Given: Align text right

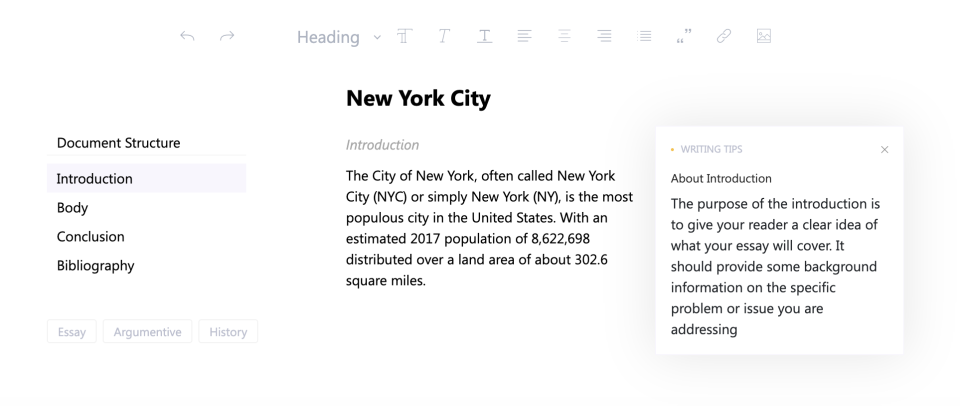Looking at the screenshot, I should coord(604,36).
